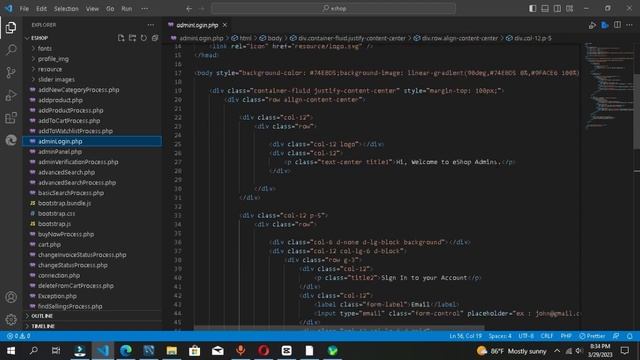Image resolution: width=640 pixels, height=360 pixels.
Task: Change line ending via CRLF
Action: 547,336
